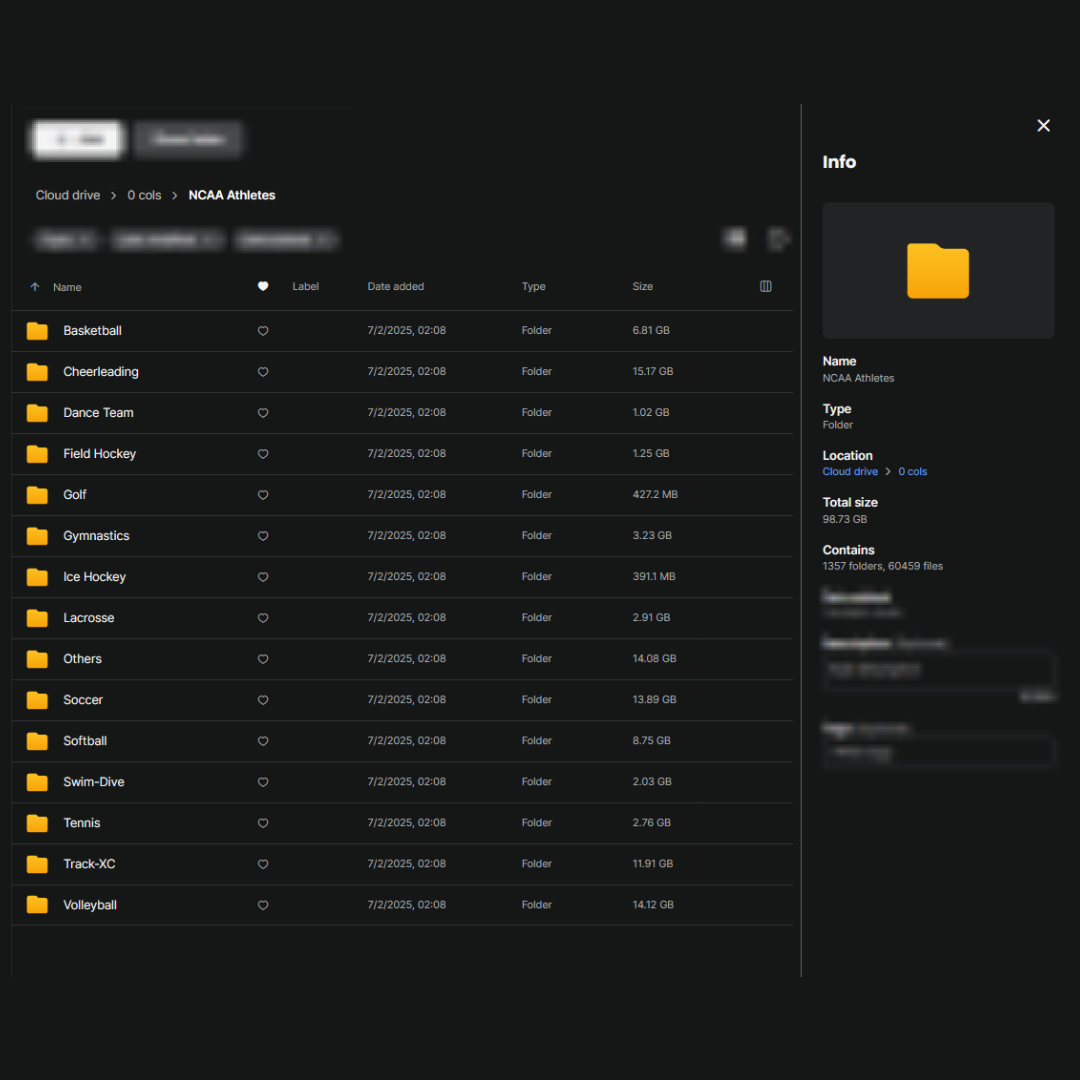
Task: Click the favorites heart column header
Action: pyautogui.click(x=263, y=287)
